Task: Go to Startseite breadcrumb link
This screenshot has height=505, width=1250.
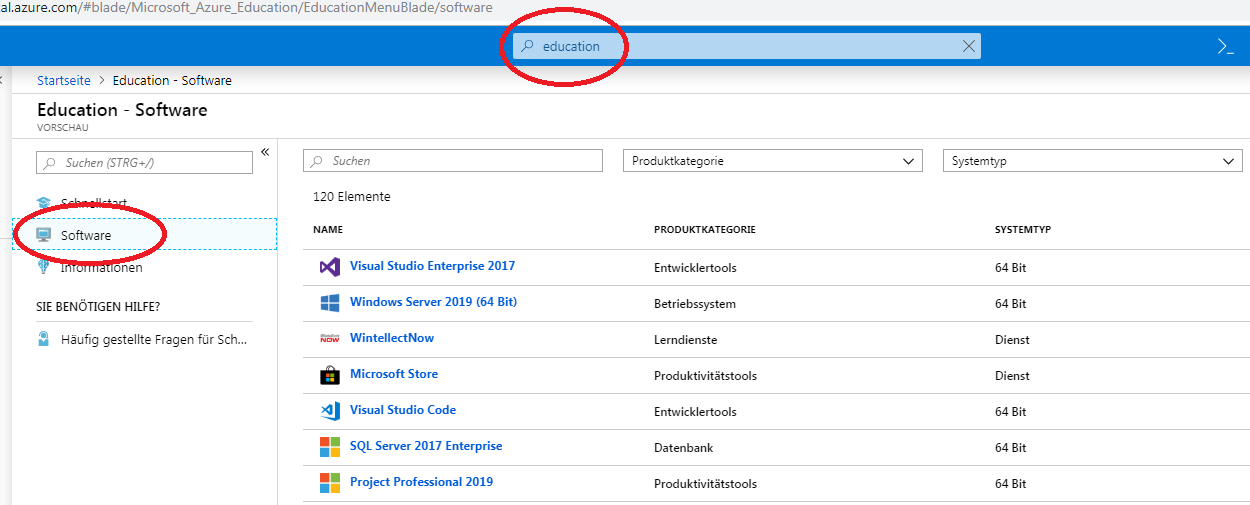Action: (64, 80)
